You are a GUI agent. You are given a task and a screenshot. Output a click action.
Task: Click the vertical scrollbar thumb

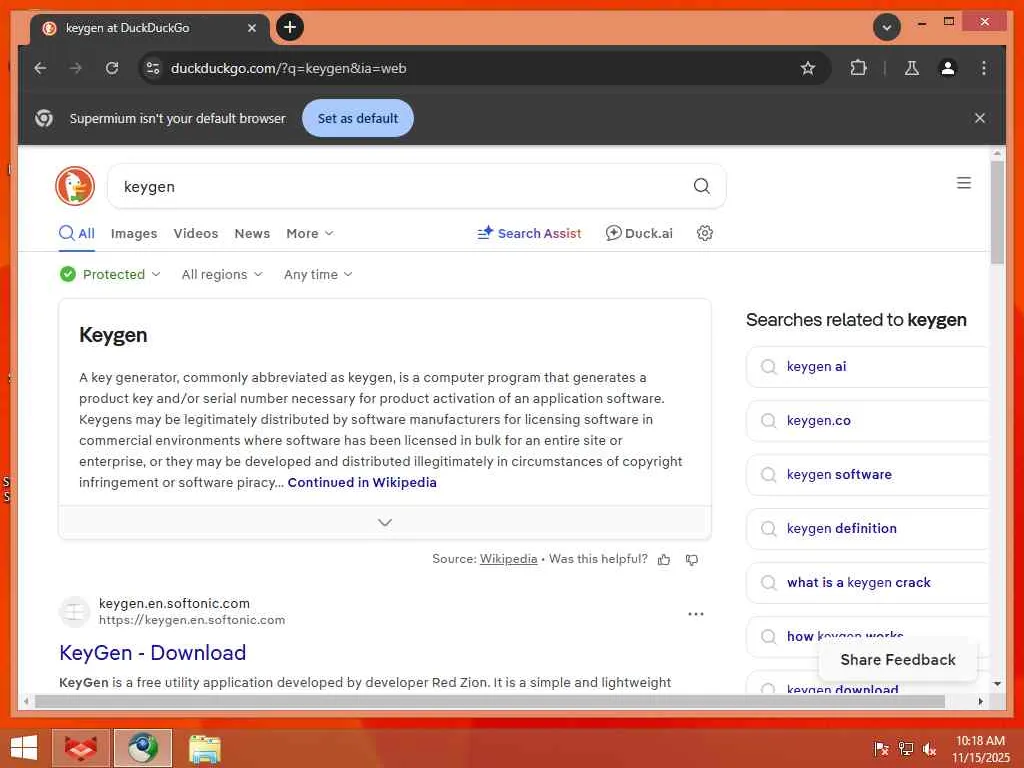997,212
